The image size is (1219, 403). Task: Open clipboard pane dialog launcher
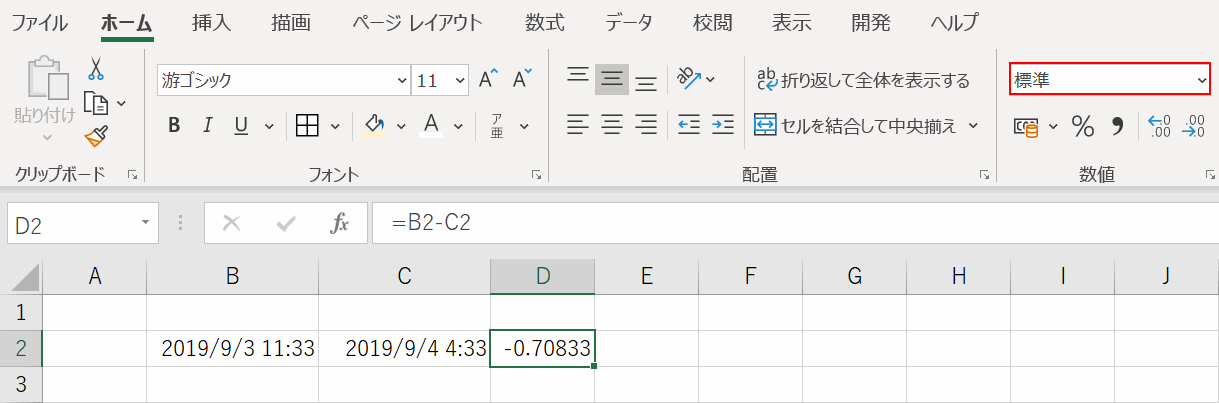click(132, 175)
